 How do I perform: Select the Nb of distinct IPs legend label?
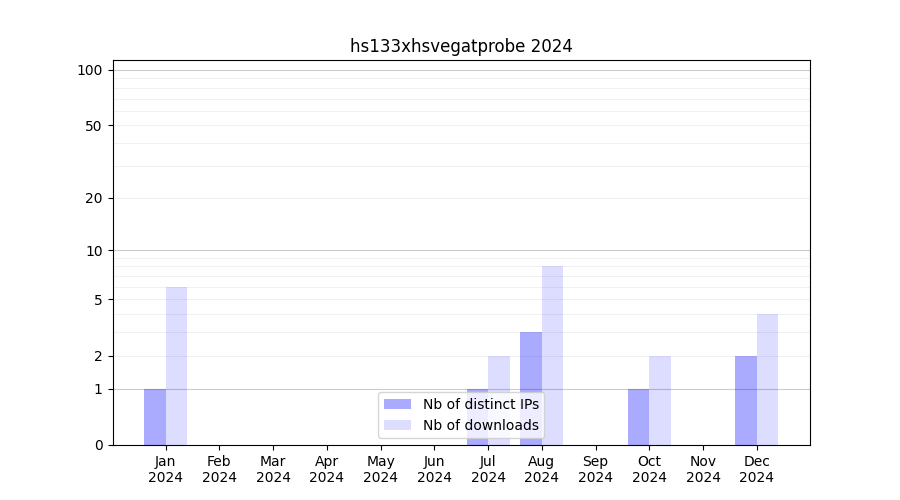click(480, 404)
